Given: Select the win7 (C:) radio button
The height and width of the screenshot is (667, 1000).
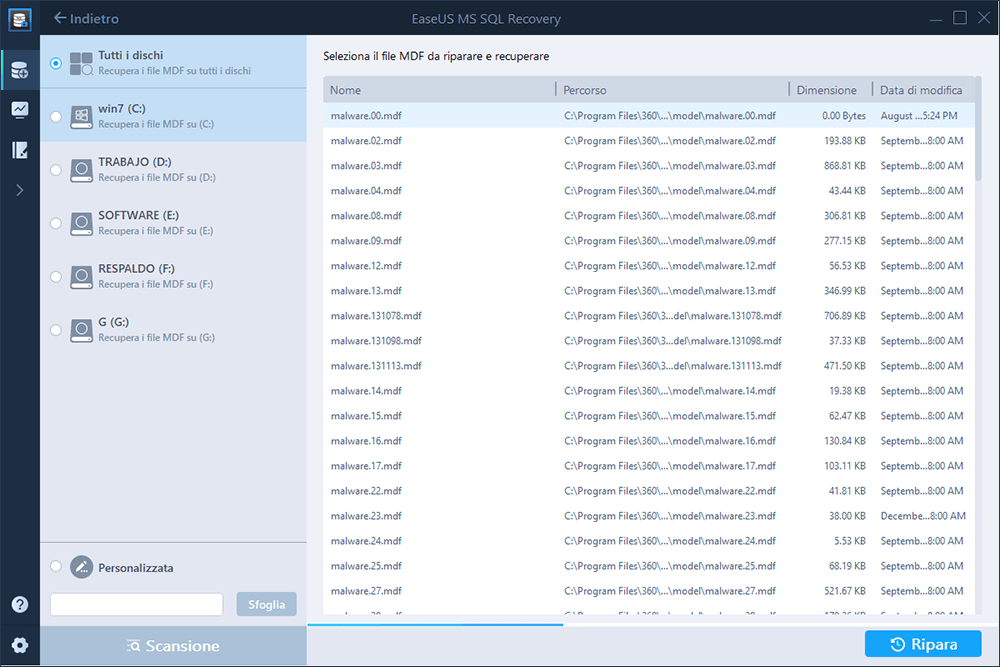Looking at the screenshot, I should point(56,117).
